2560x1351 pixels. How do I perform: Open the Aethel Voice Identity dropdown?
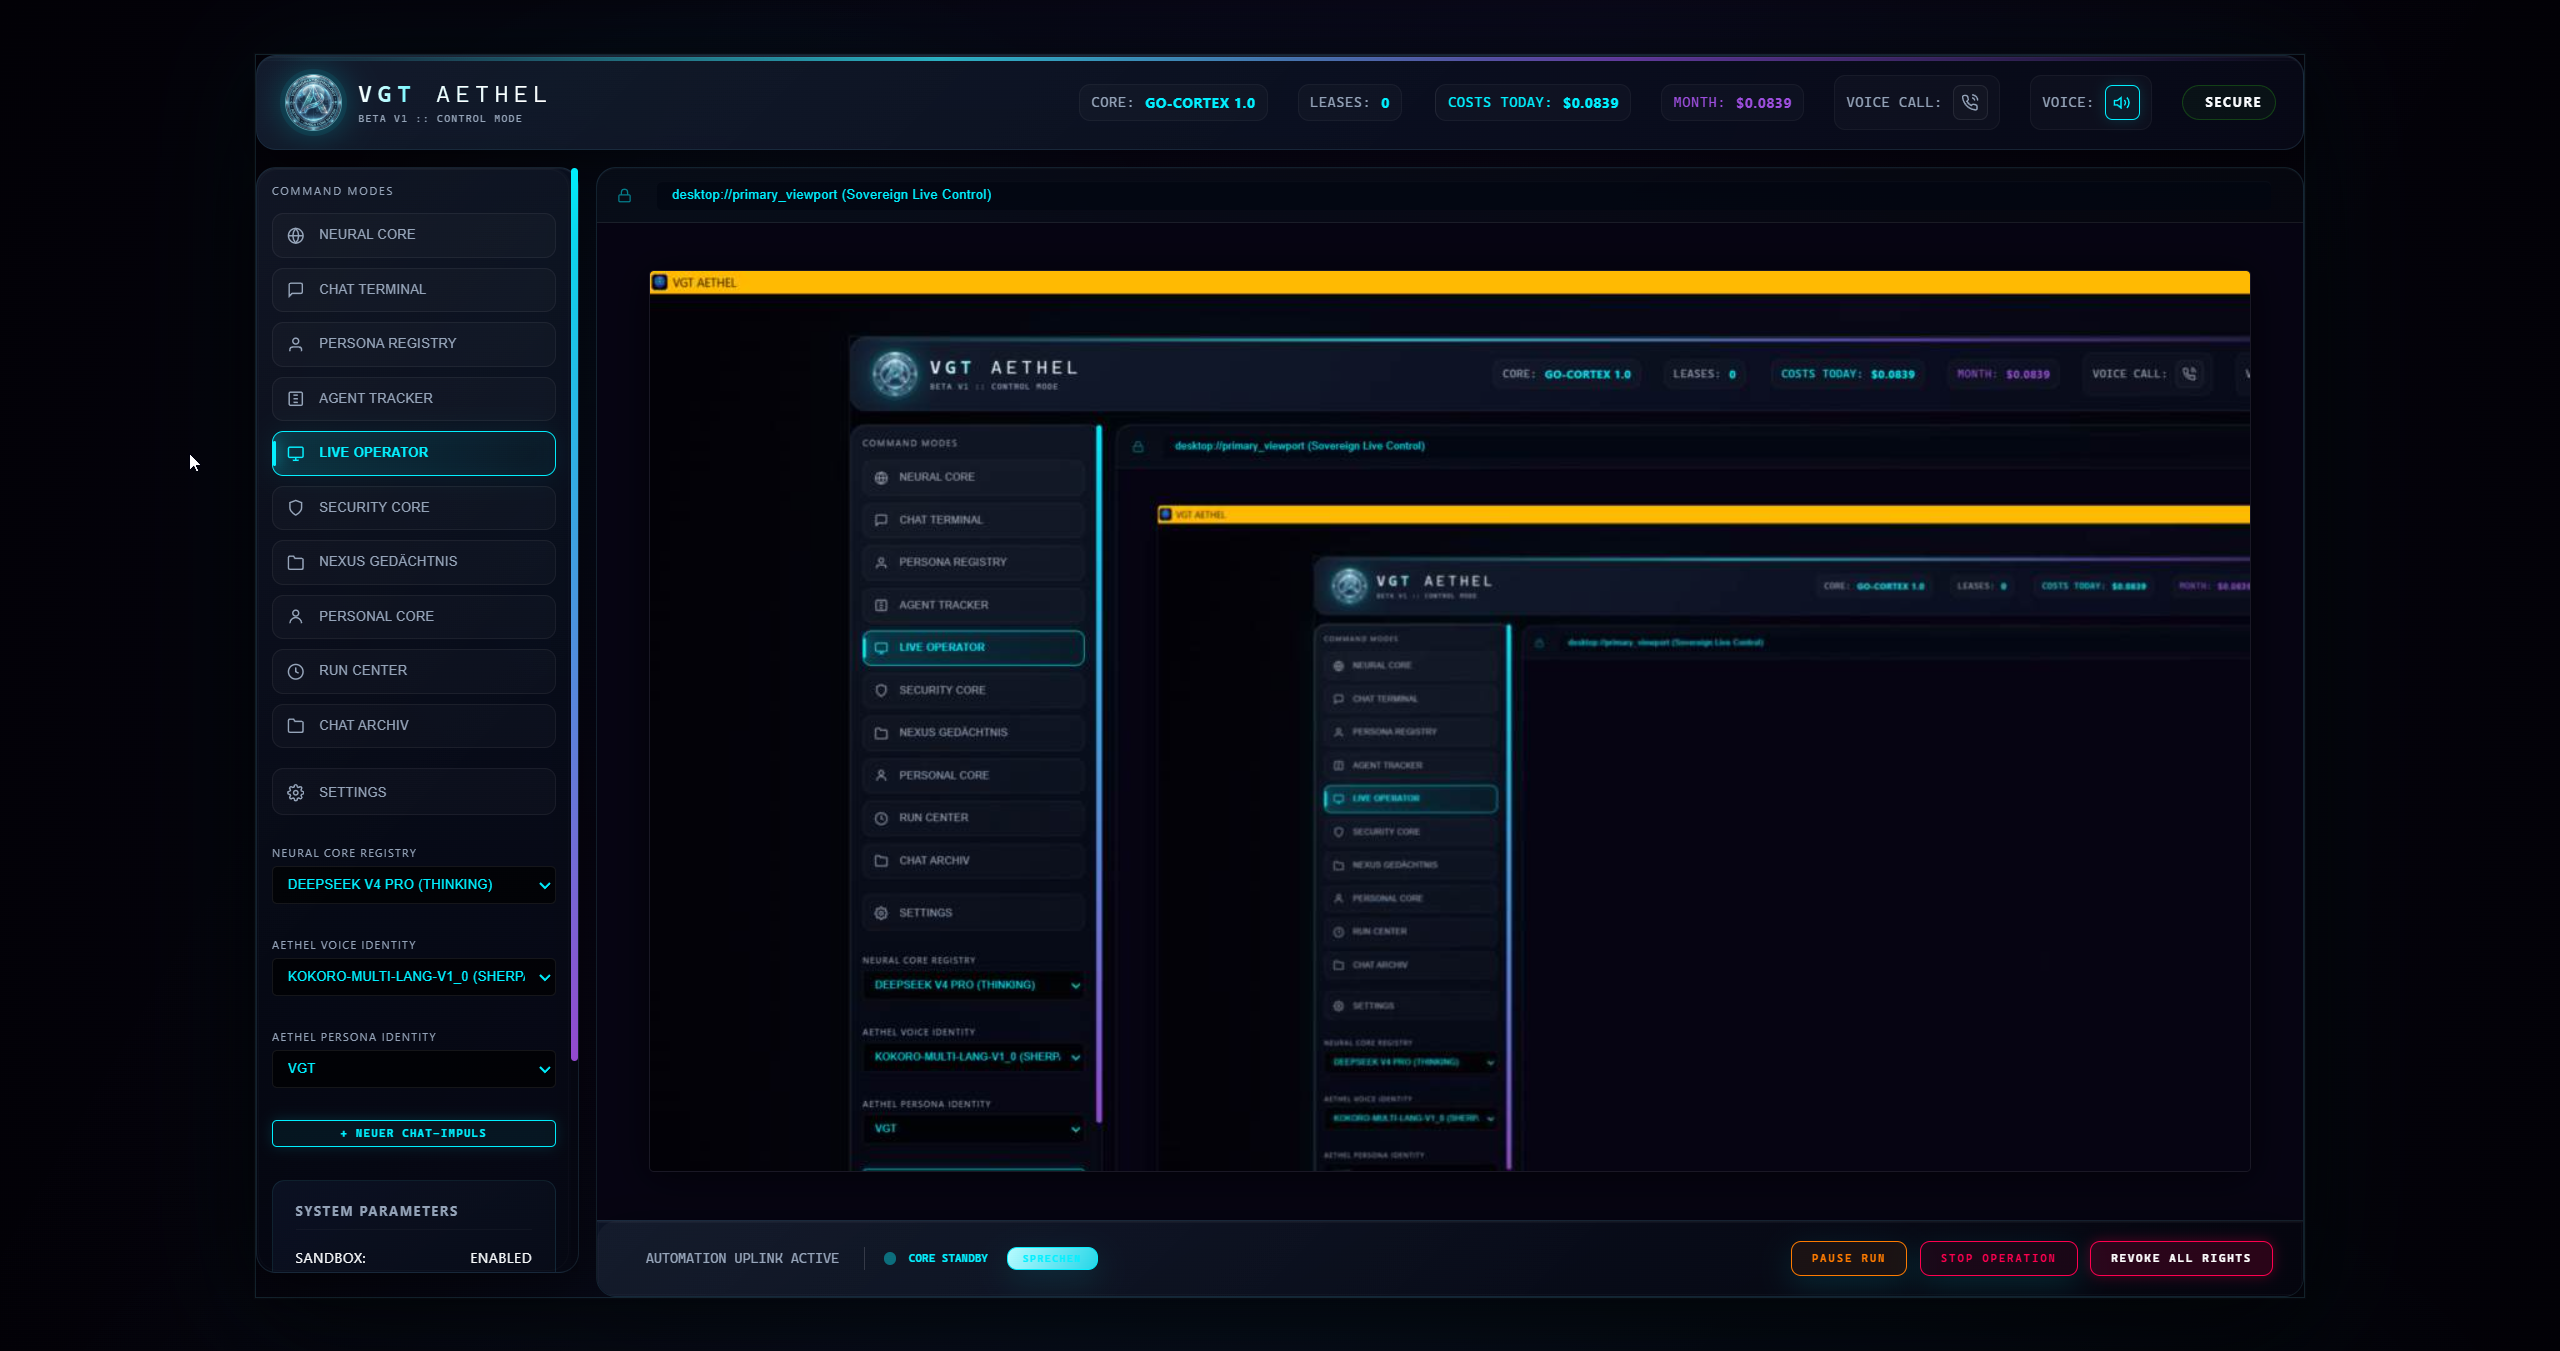click(x=413, y=977)
